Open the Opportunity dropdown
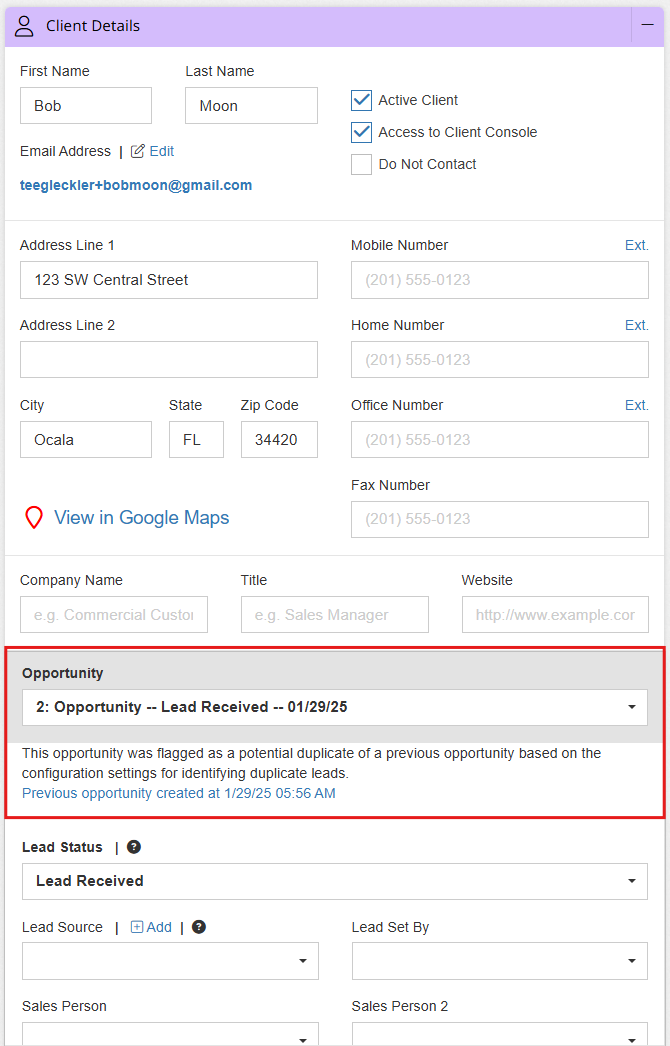Image resolution: width=670 pixels, height=1046 pixels. [x=630, y=707]
